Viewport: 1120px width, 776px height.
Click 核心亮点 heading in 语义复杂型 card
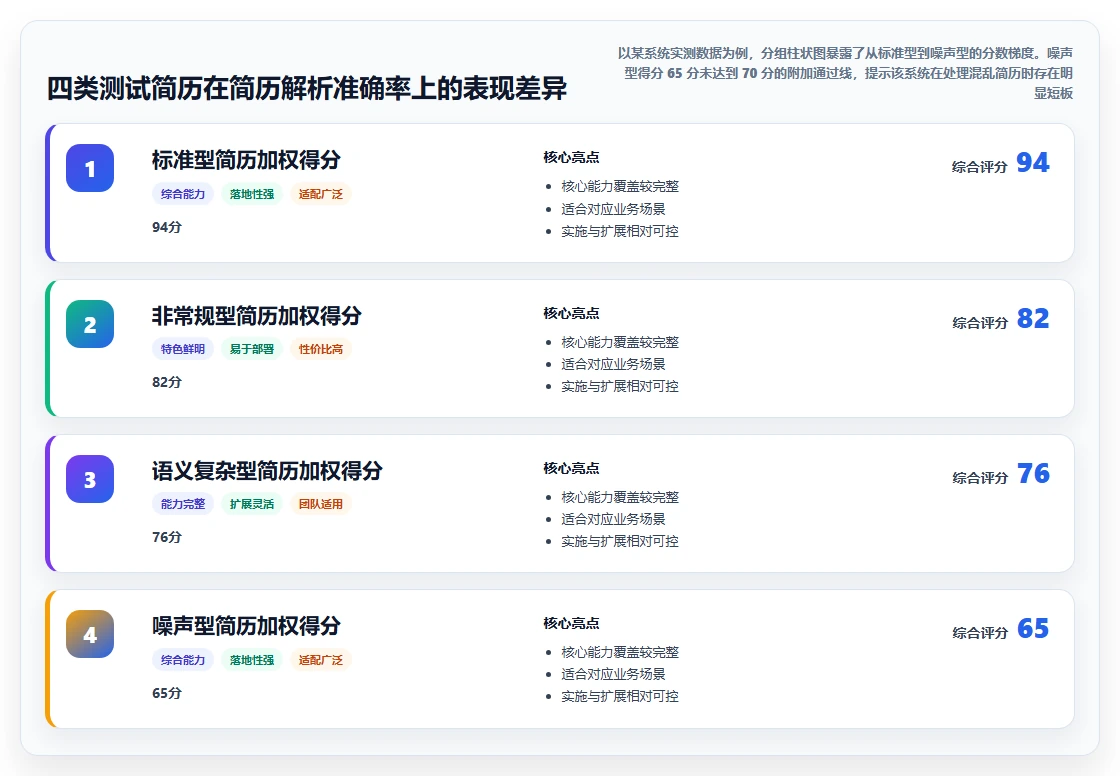tap(571, 468)
